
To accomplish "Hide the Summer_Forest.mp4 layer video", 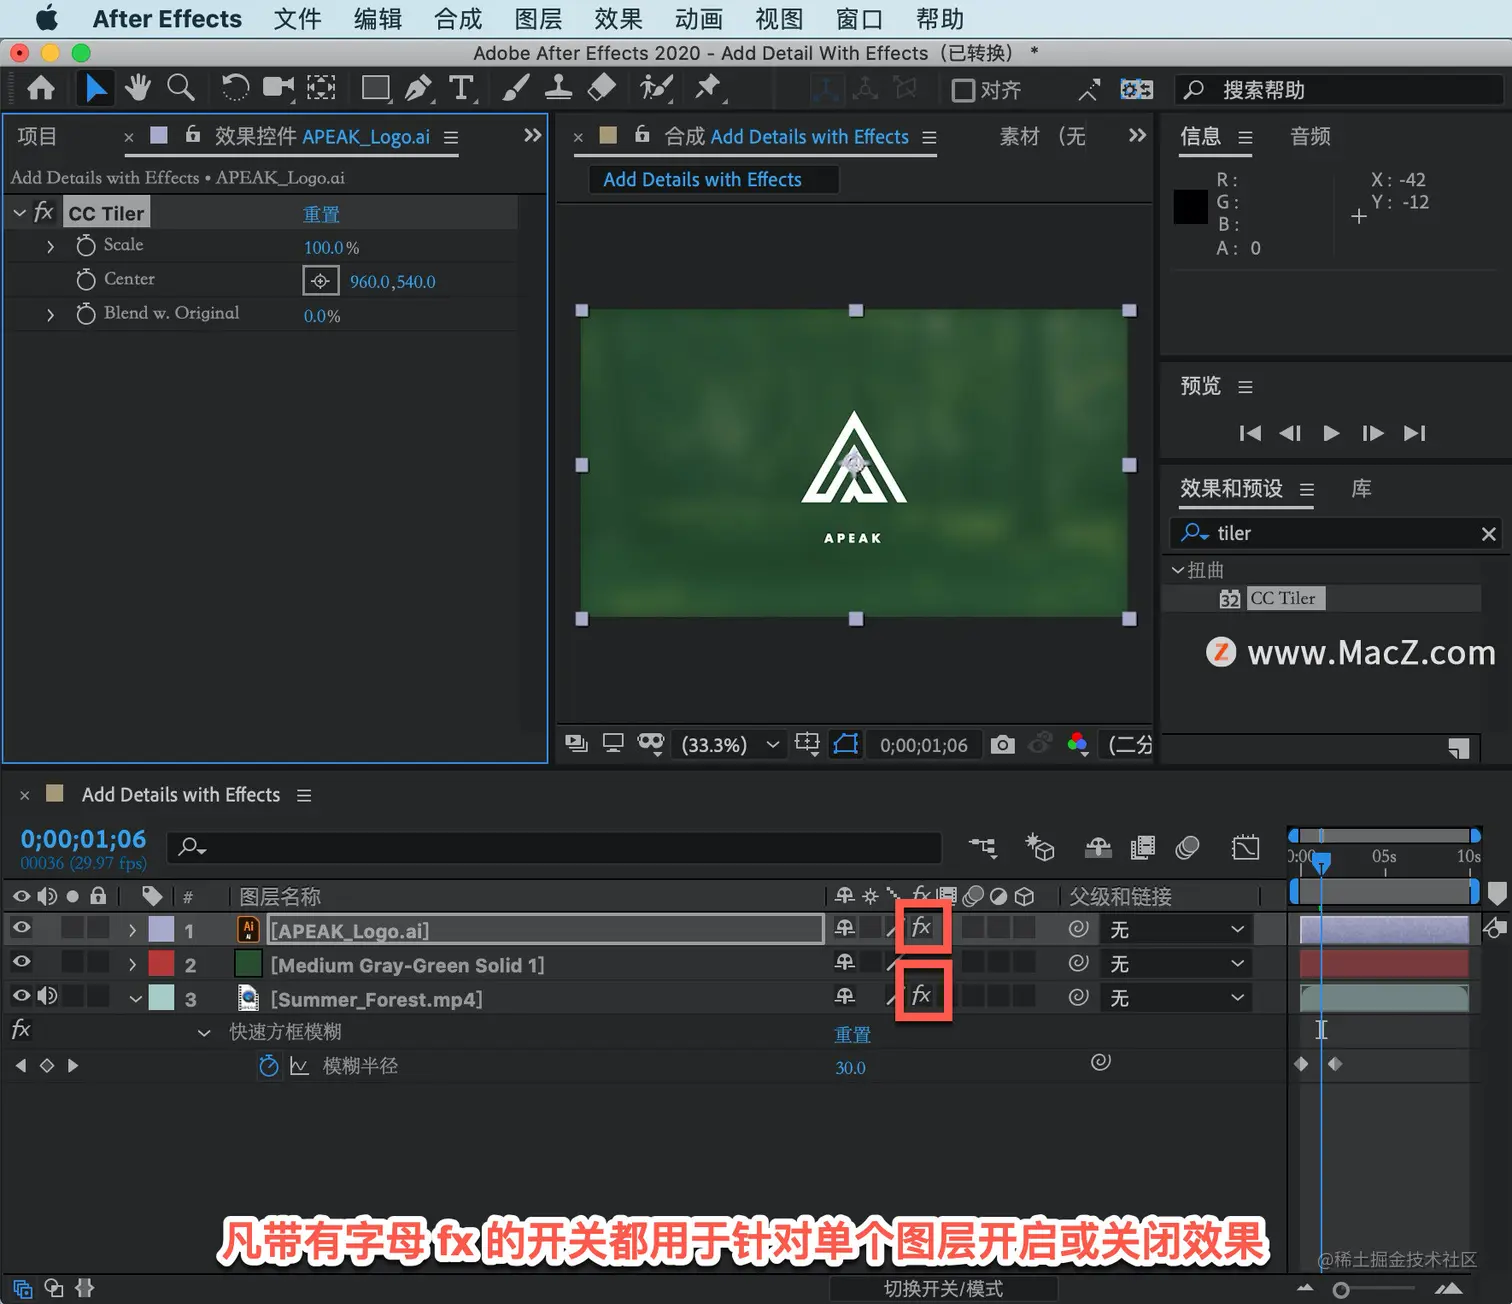I will pyautogui.click(x=21, y=996).
